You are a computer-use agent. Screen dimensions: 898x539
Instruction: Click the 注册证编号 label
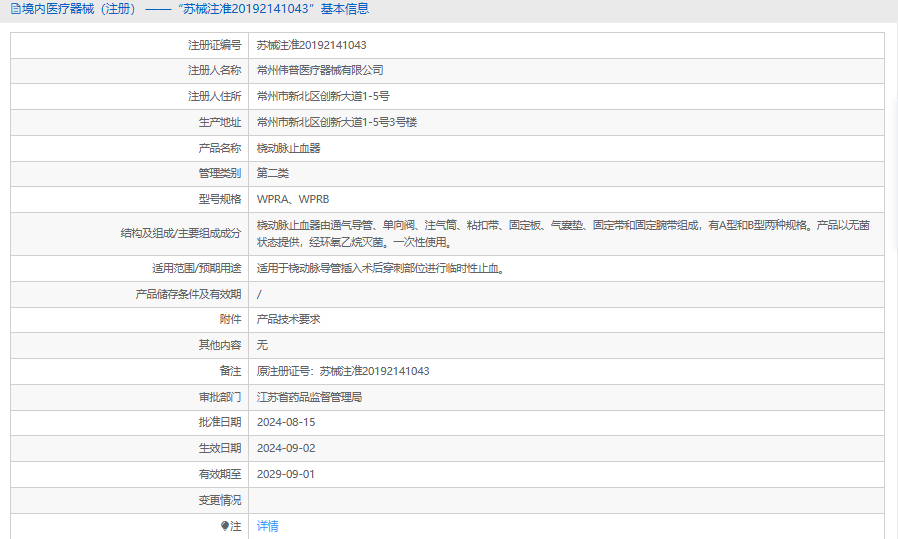pos(215,45)
